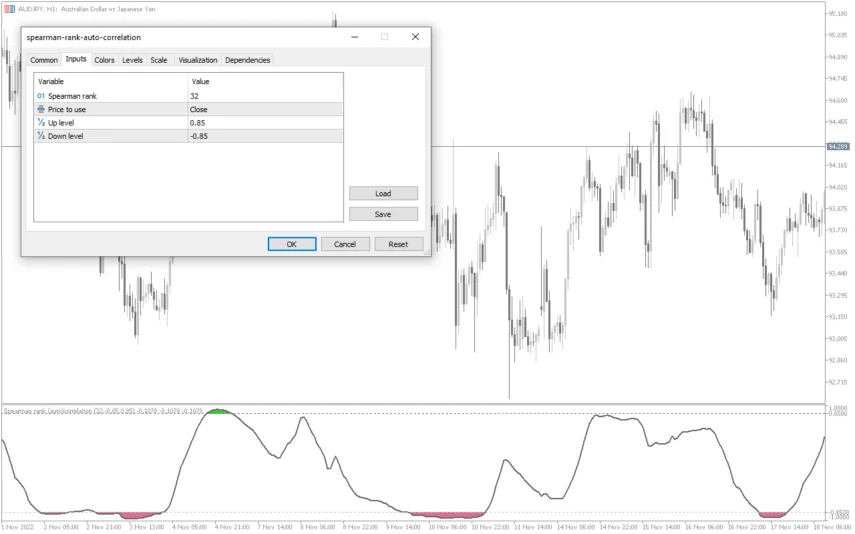
Task: Click the Cancel button
Action: click(345, 244)
